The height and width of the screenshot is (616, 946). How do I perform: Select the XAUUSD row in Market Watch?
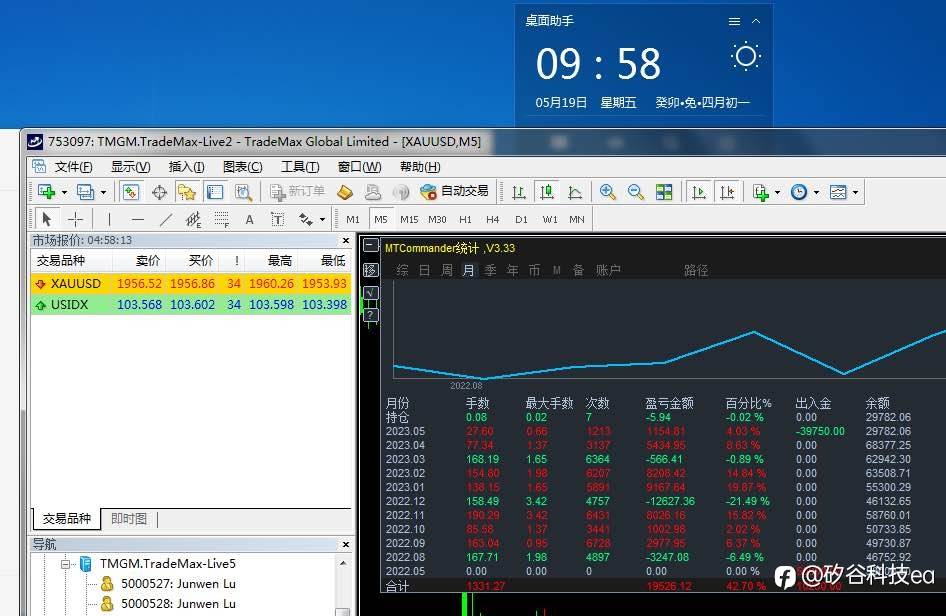point(191,284)
